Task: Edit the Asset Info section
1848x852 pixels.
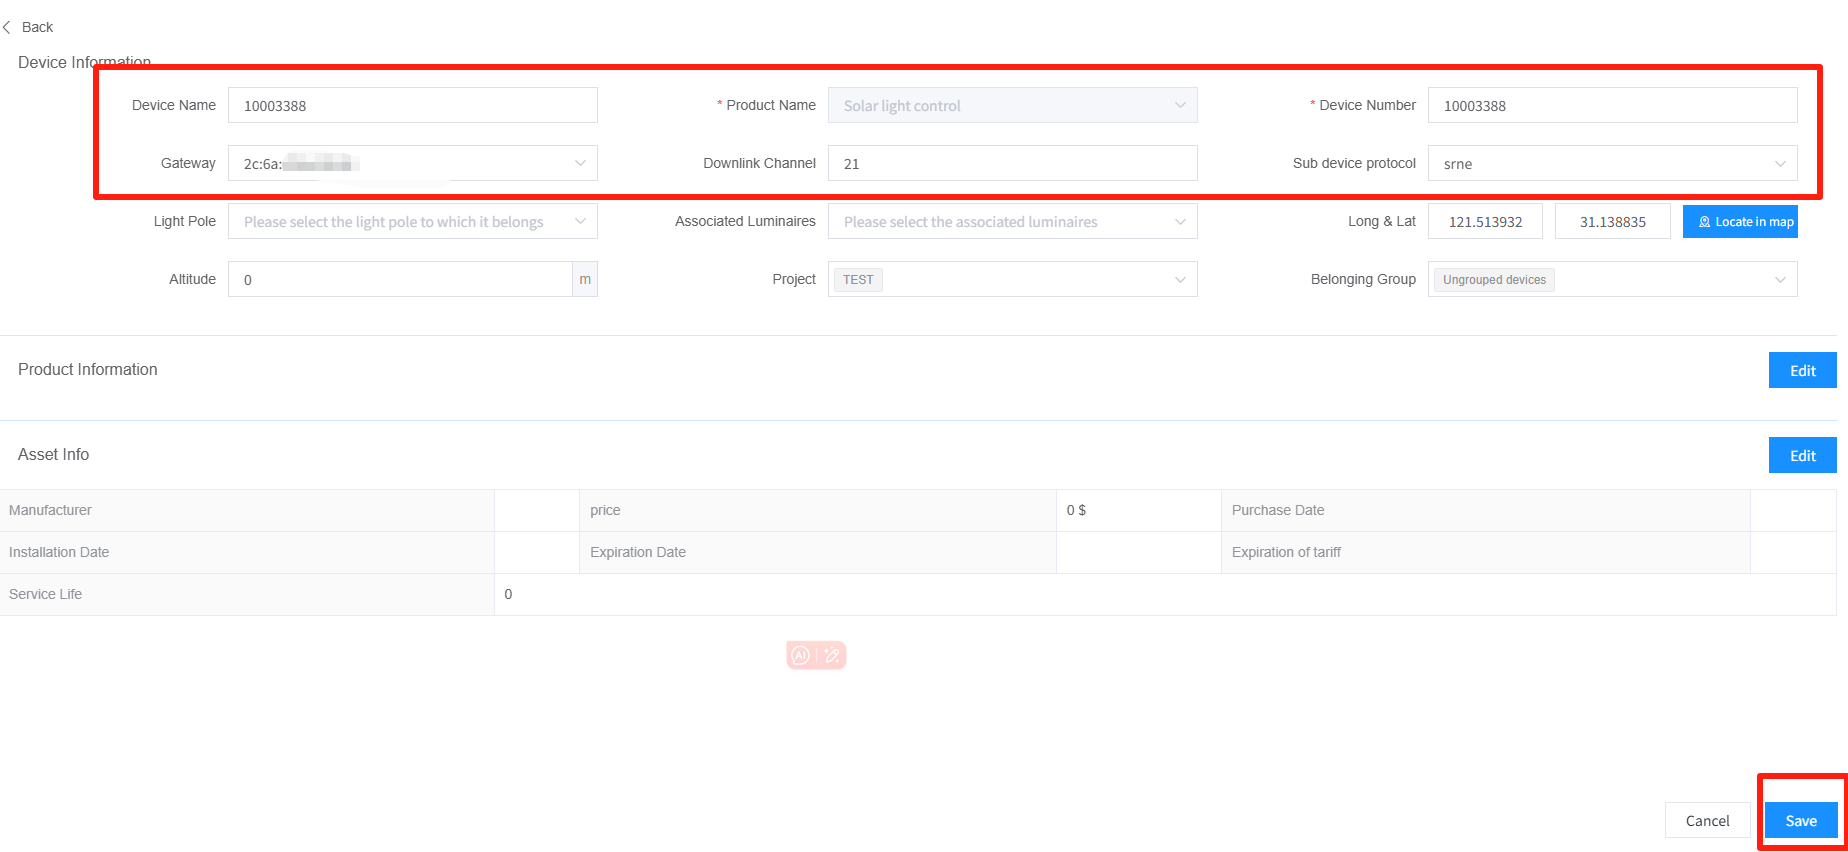Action: pyautogui.click(x=1801, y=455)
